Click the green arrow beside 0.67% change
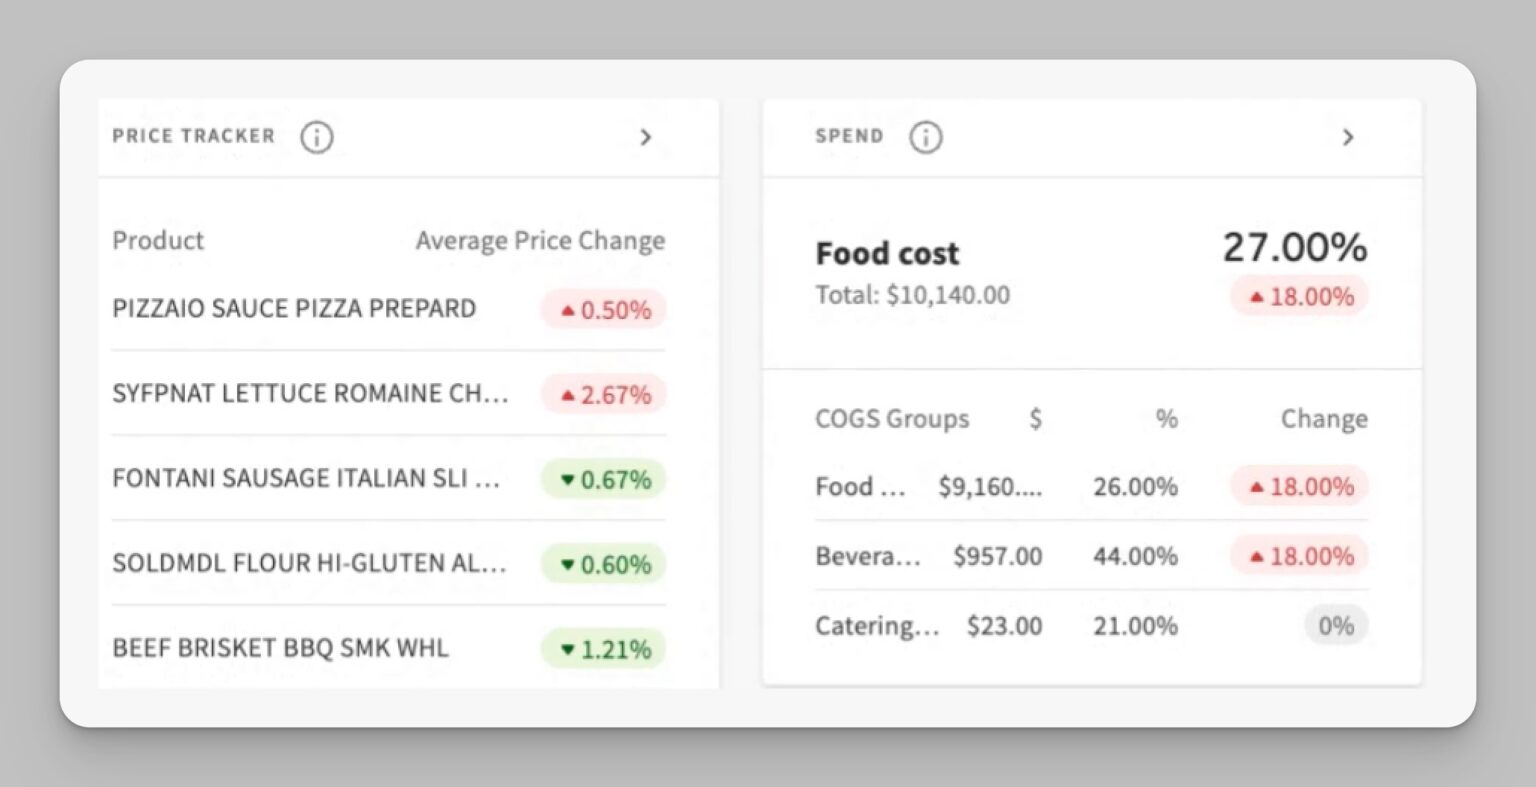The image size is (1536, 787). coord(569,480)
